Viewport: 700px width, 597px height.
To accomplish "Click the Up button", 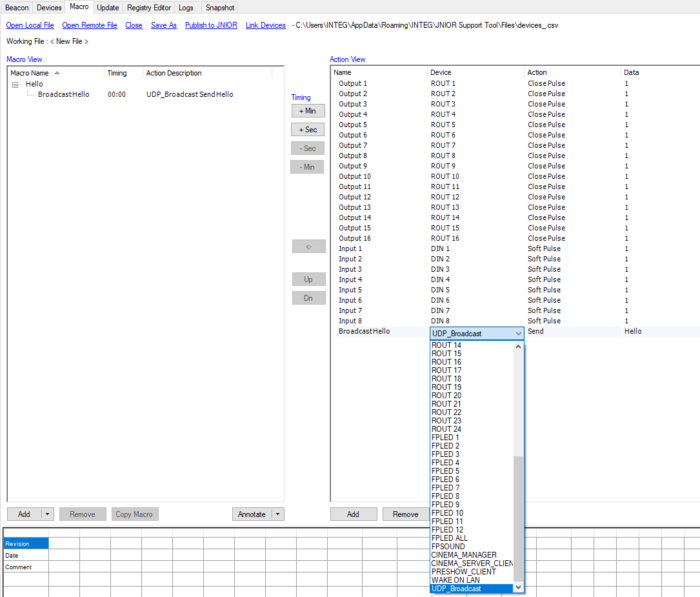I will (308, 279).
